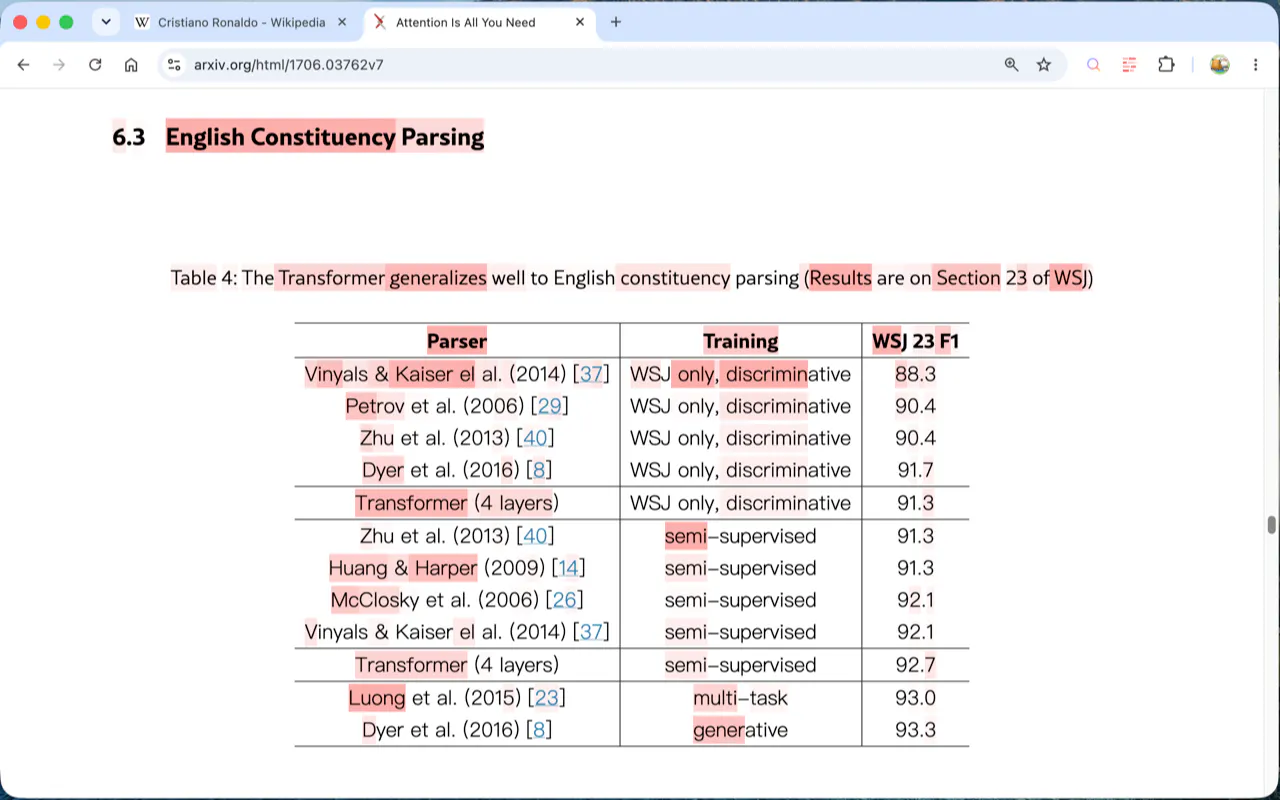Viewport: 1280px width, 800px height.
Task: Open citation 8 in Dyer generative row
Action: coord(539,730)
